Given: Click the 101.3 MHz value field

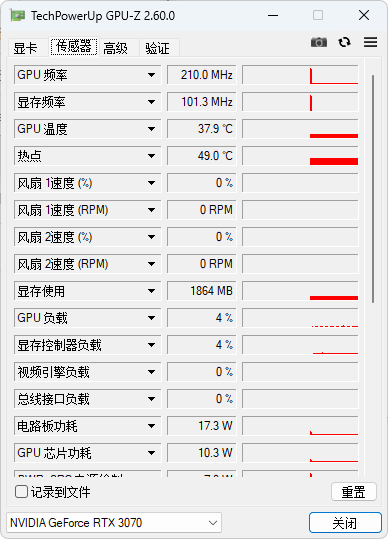Looking at the screenshot, I should (x=202, y=102).
